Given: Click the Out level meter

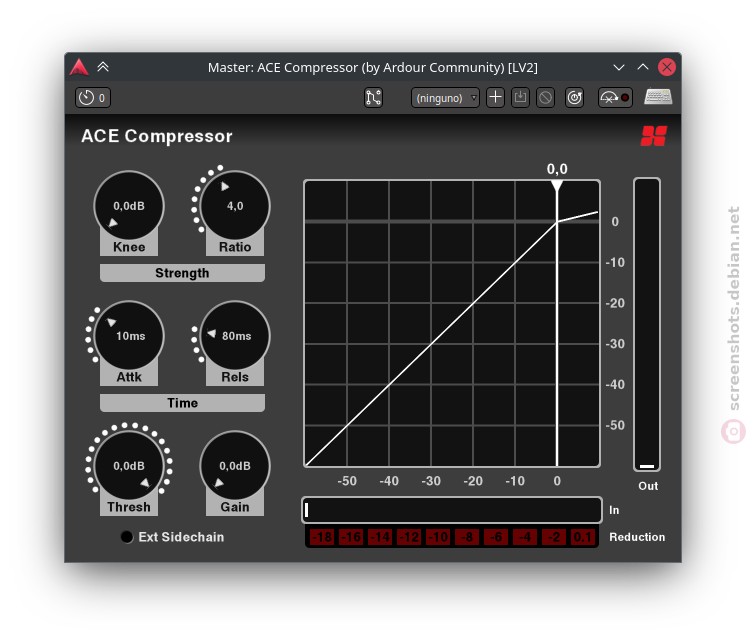Looking at the screenshot, I should [647, 324].
